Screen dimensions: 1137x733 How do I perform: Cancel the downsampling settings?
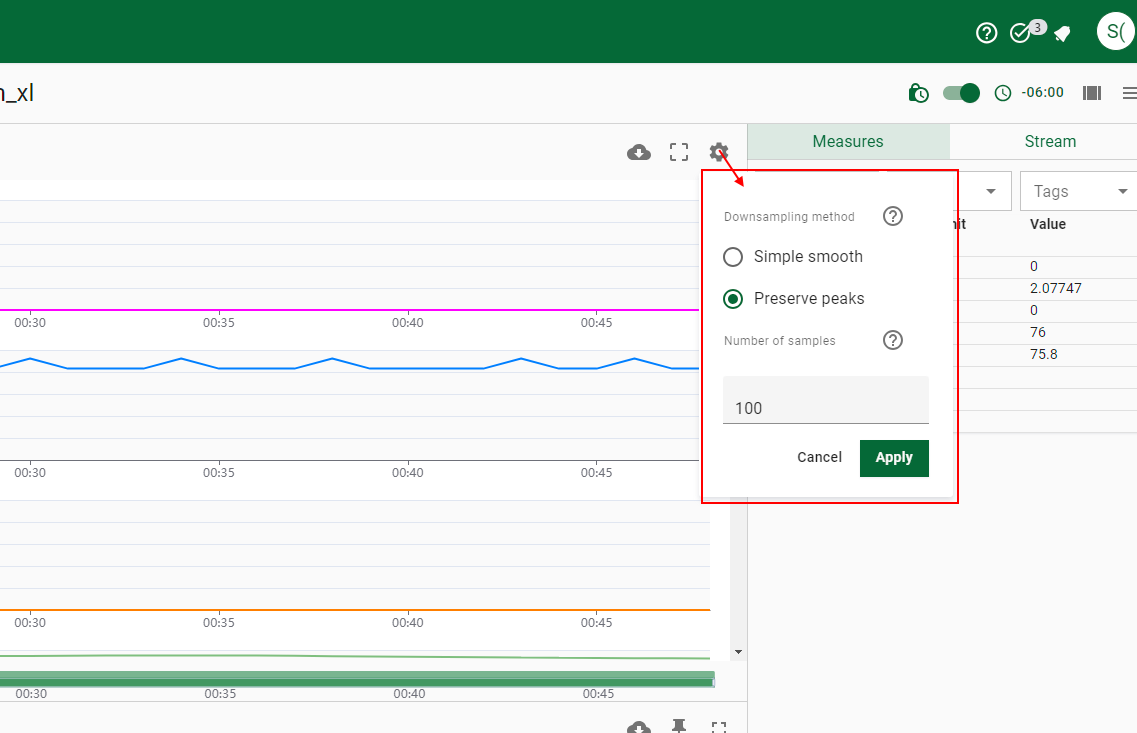point(819,457)
